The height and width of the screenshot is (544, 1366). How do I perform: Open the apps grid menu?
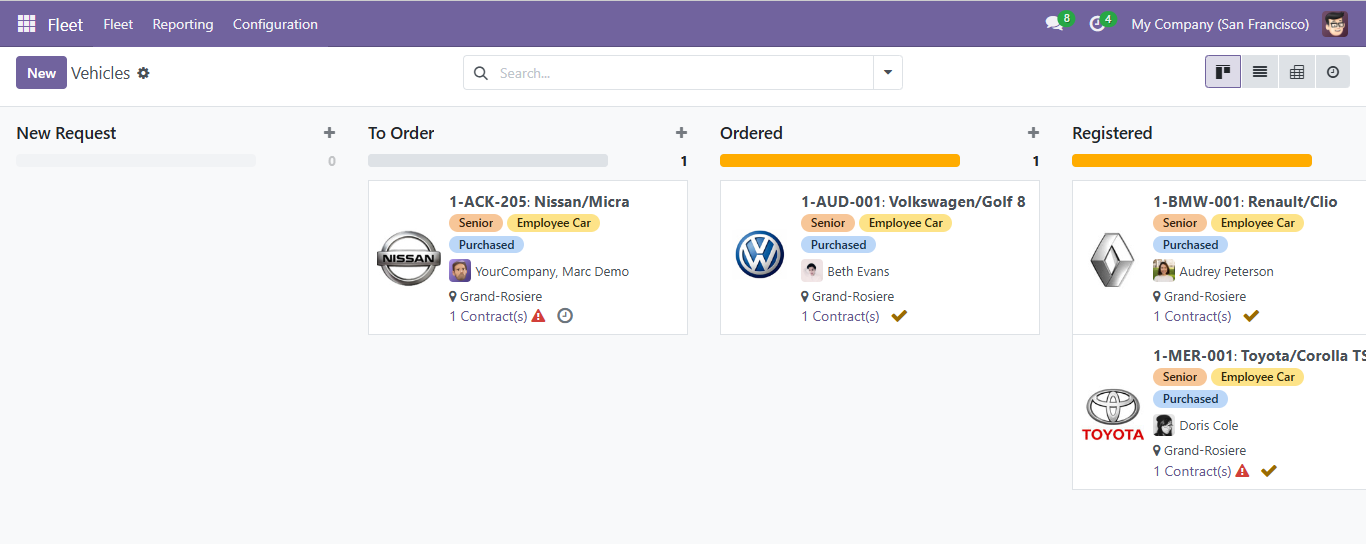26,24
